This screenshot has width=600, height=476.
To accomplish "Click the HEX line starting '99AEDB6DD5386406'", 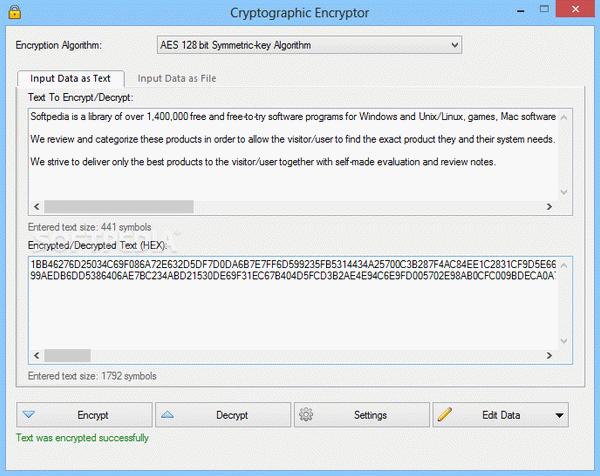I will (293, 275).
